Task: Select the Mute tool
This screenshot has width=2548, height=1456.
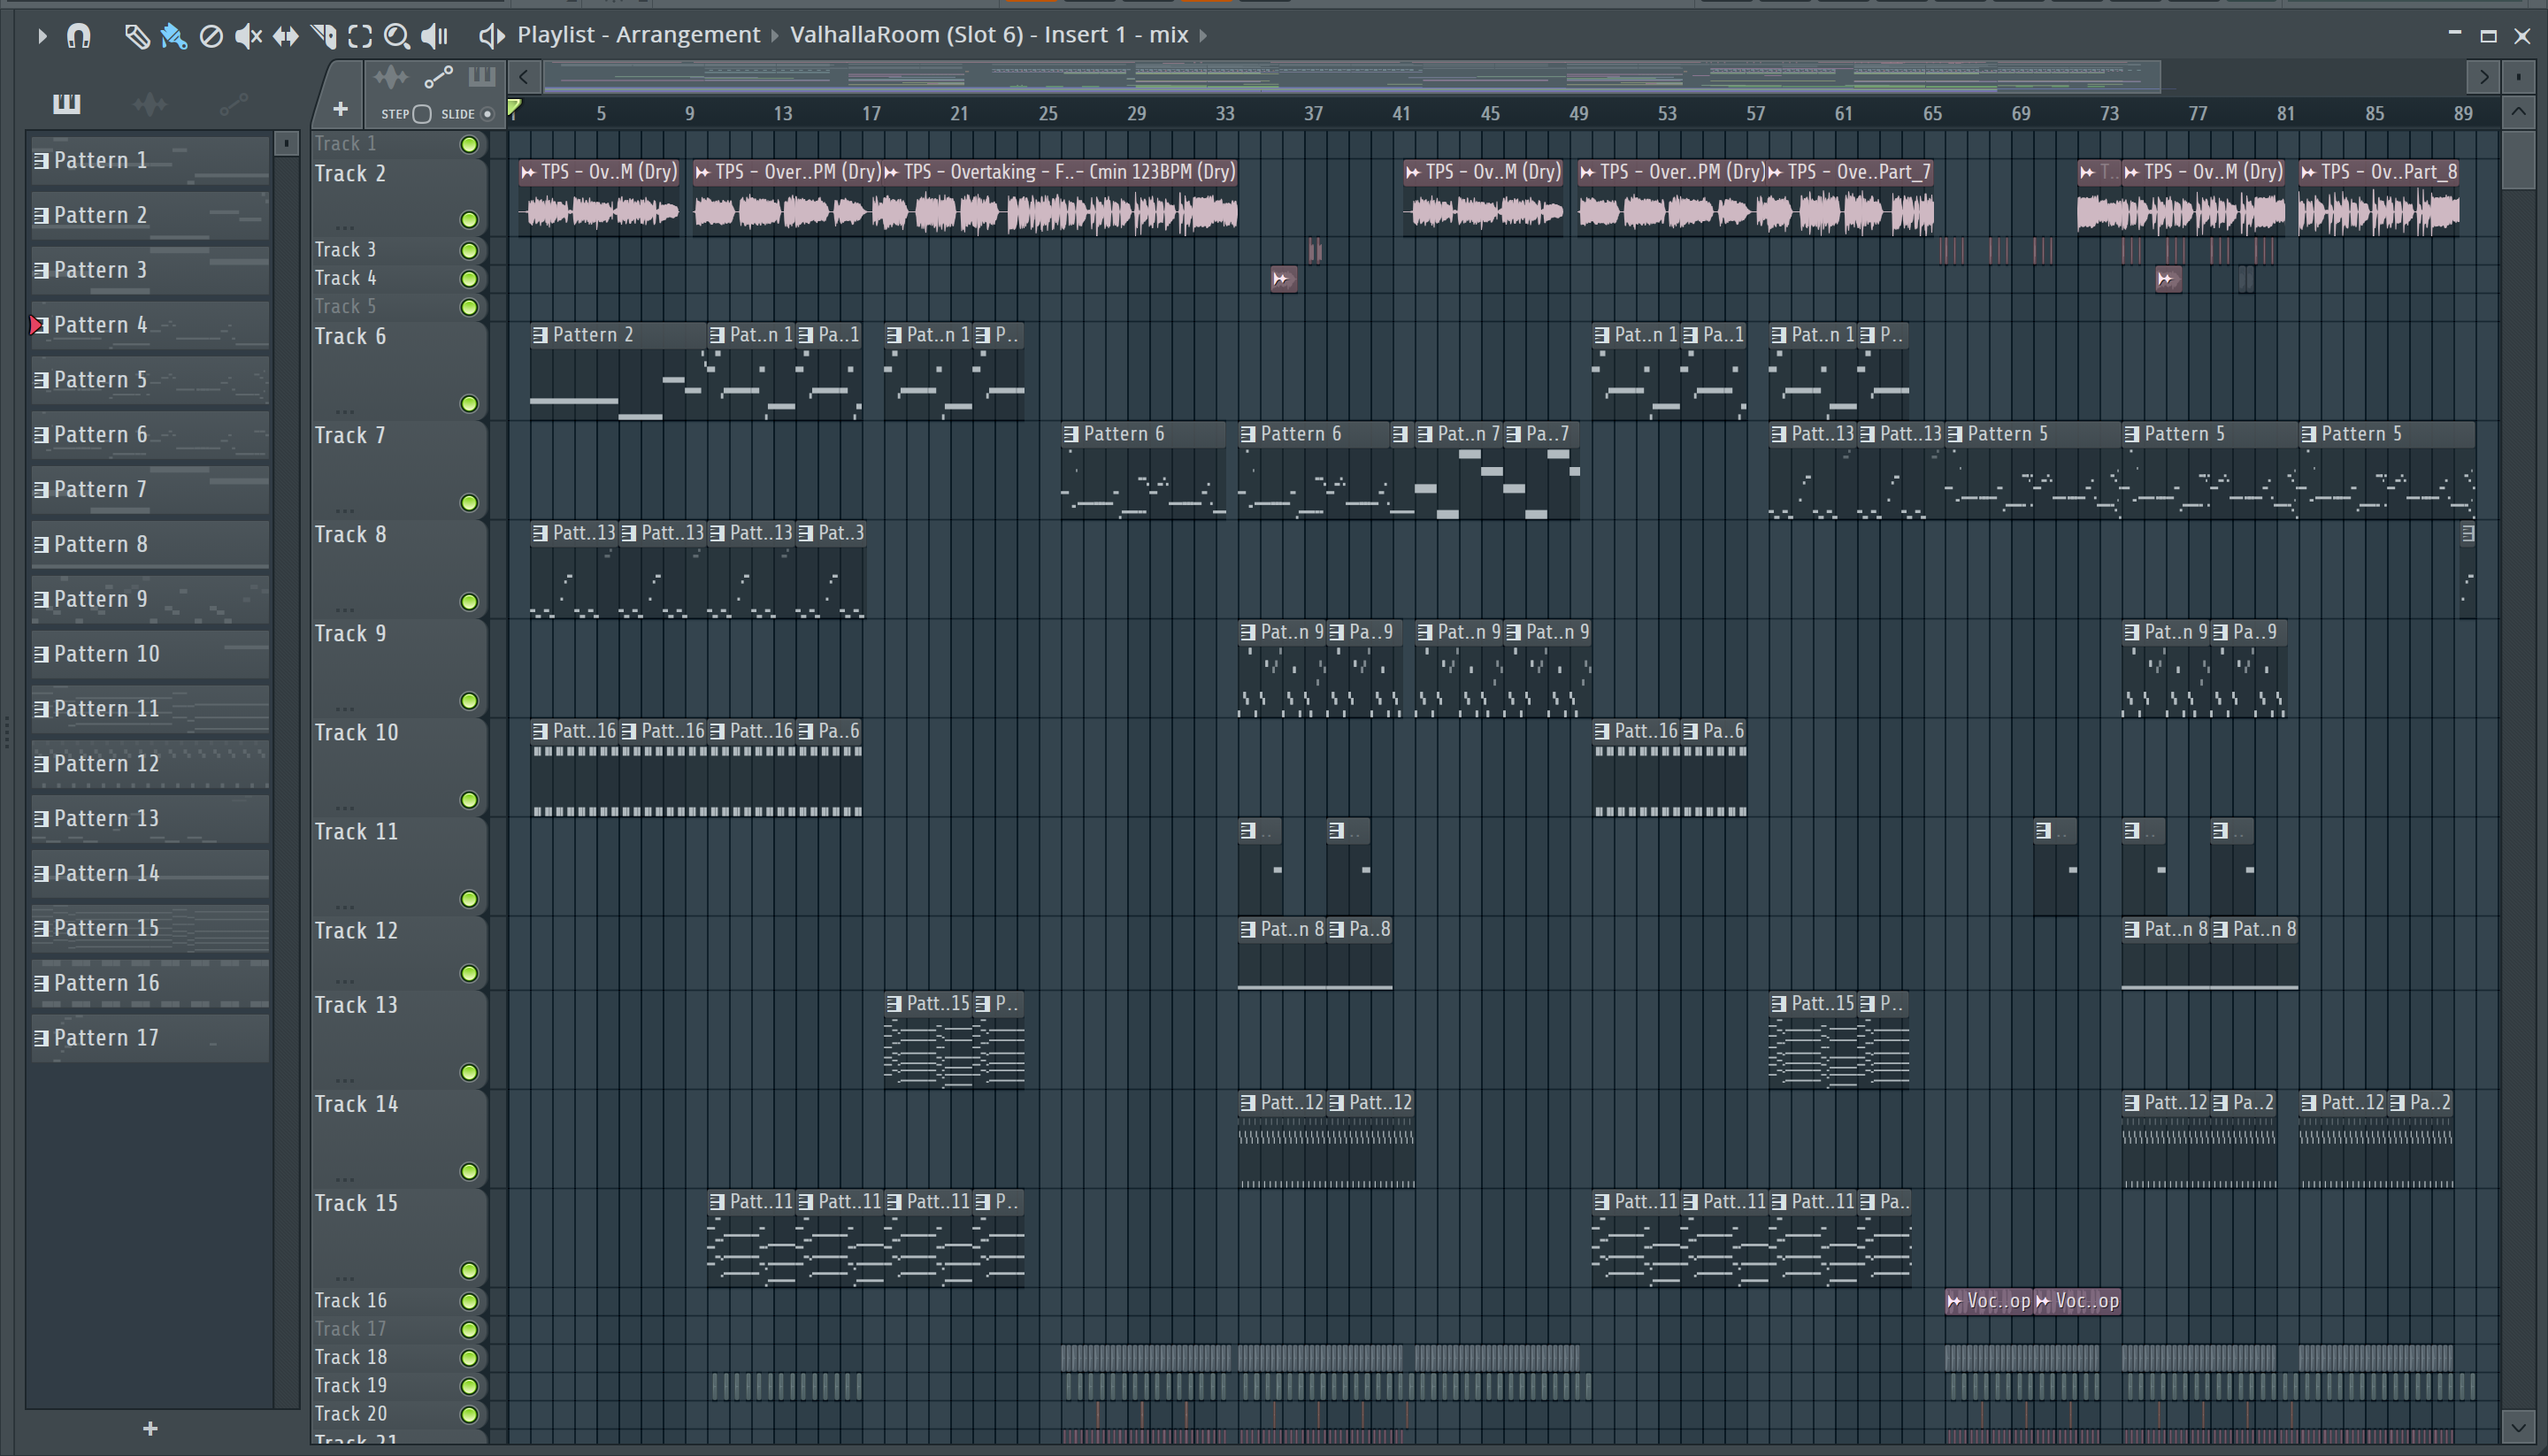Action: click(x=248, y=36)
